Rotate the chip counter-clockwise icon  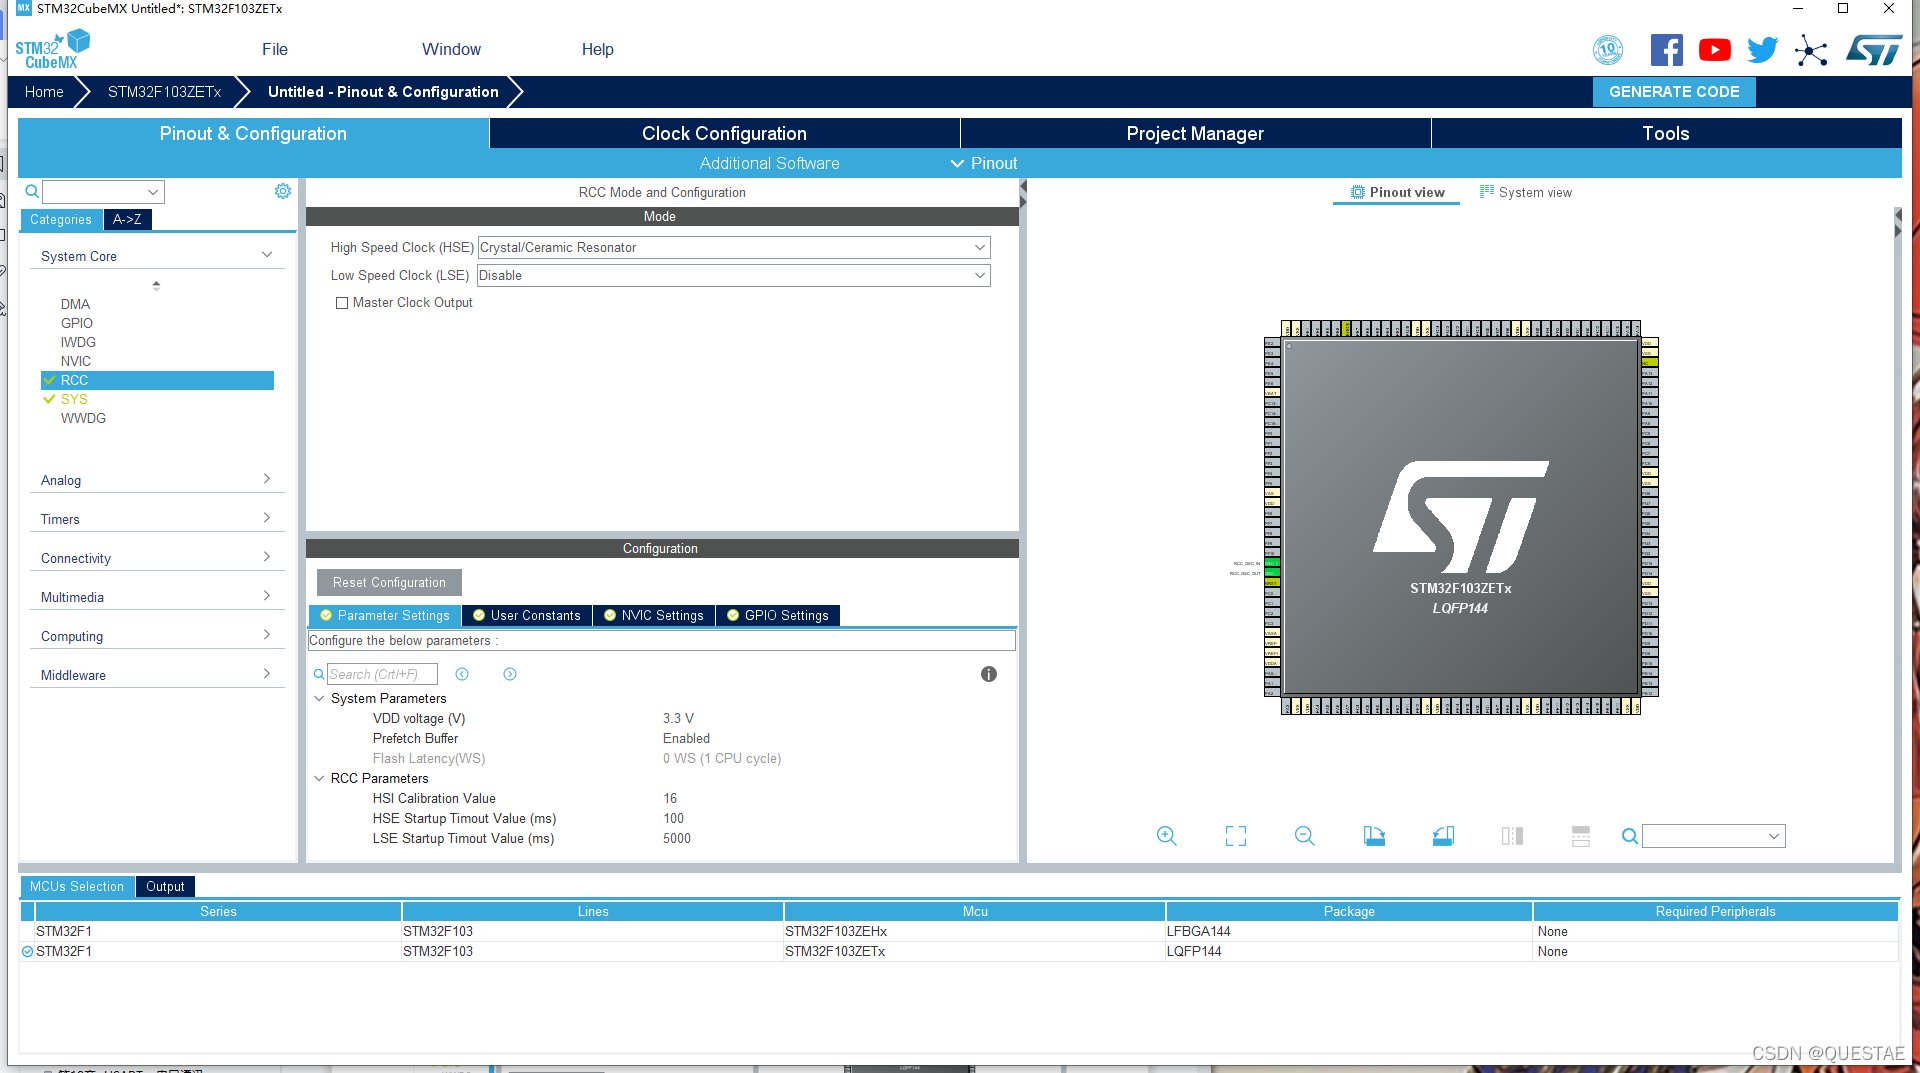pyautogui.click(x=1443, y=836)
